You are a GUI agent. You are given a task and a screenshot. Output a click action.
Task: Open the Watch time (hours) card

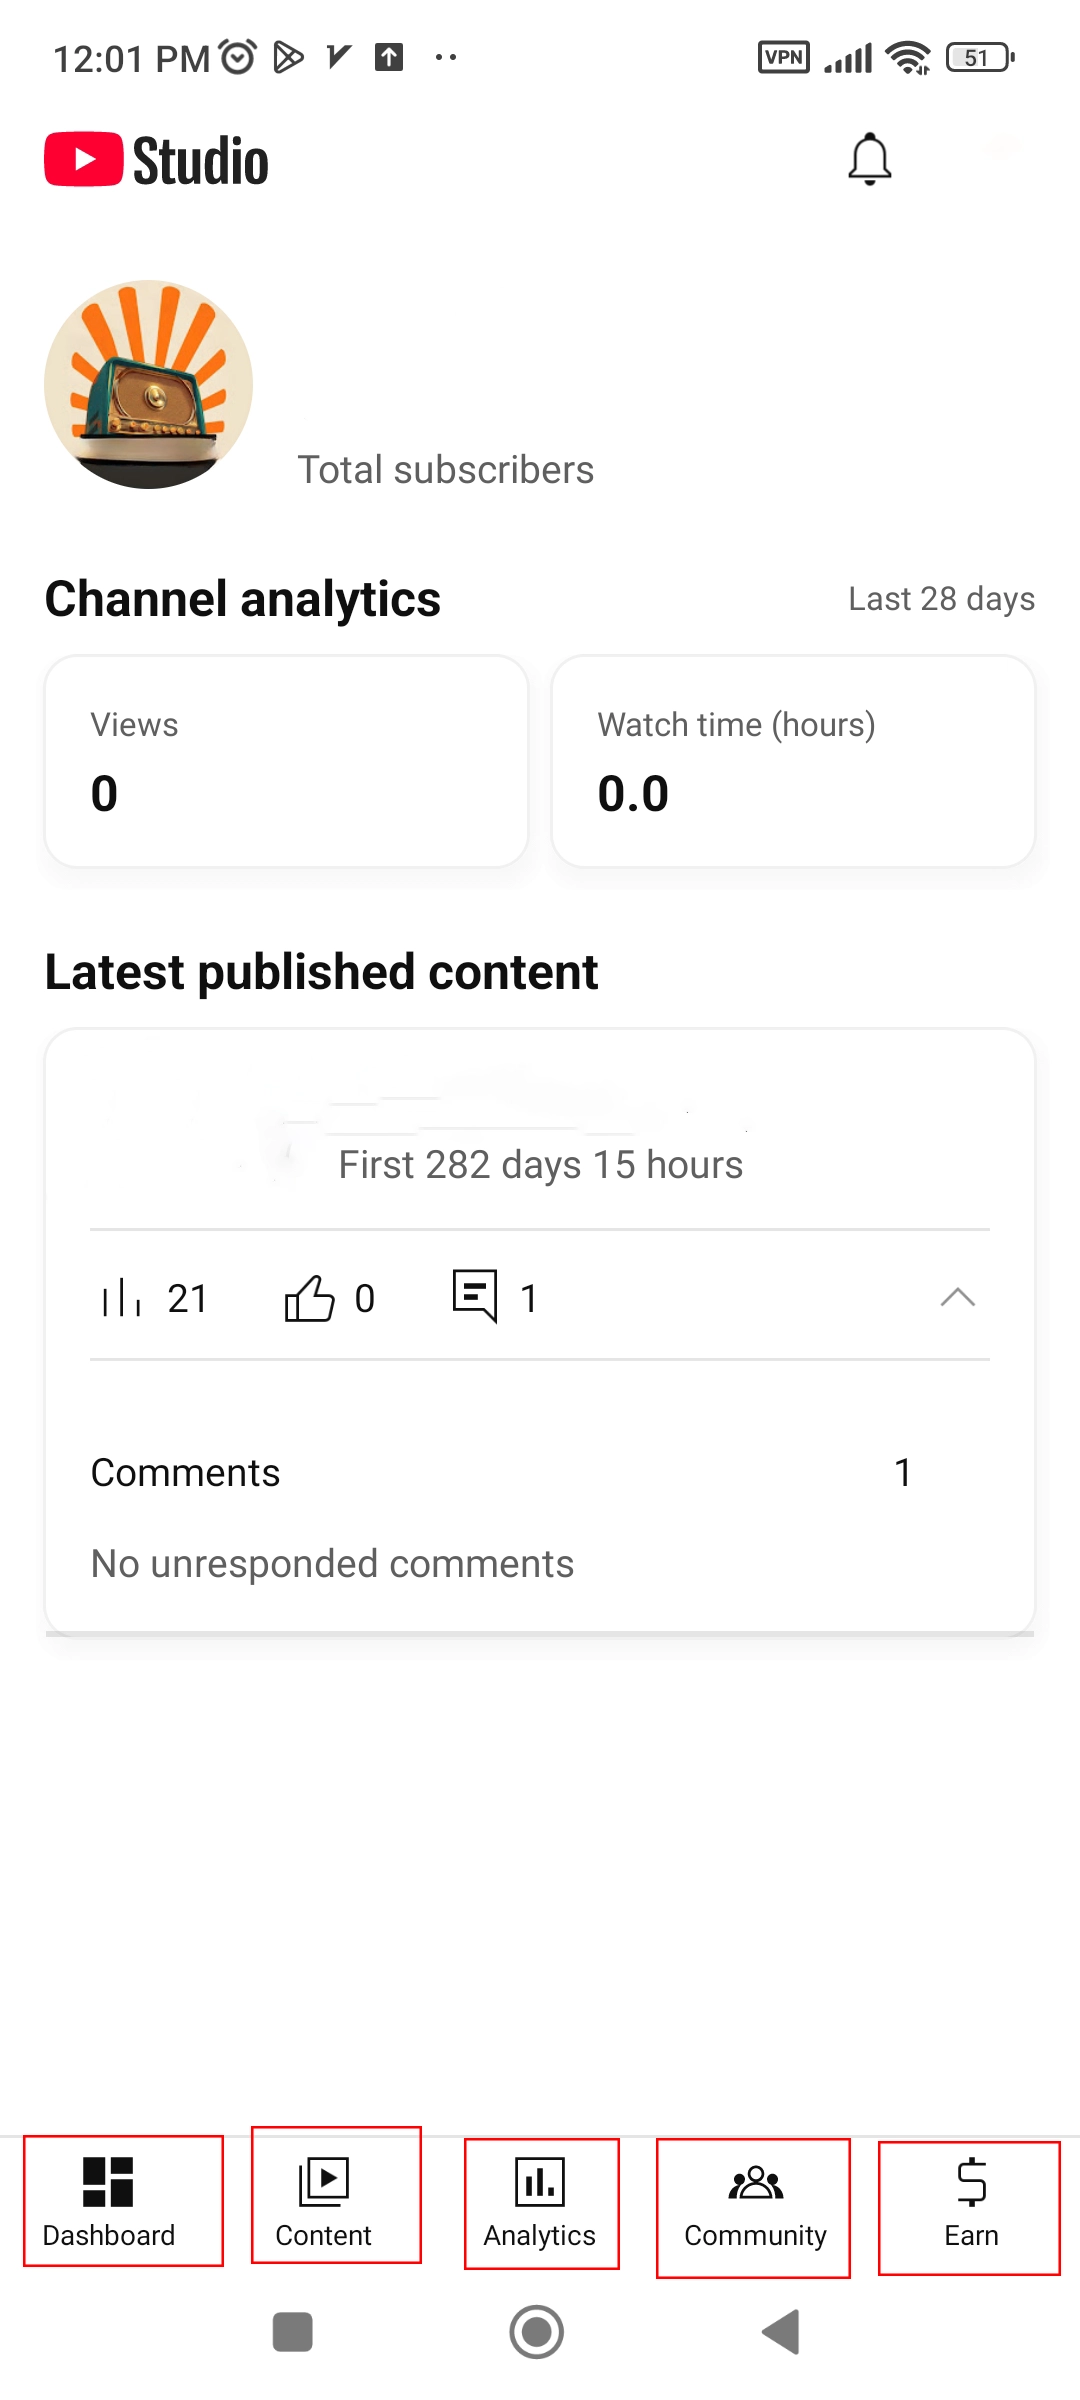(793, 762)
